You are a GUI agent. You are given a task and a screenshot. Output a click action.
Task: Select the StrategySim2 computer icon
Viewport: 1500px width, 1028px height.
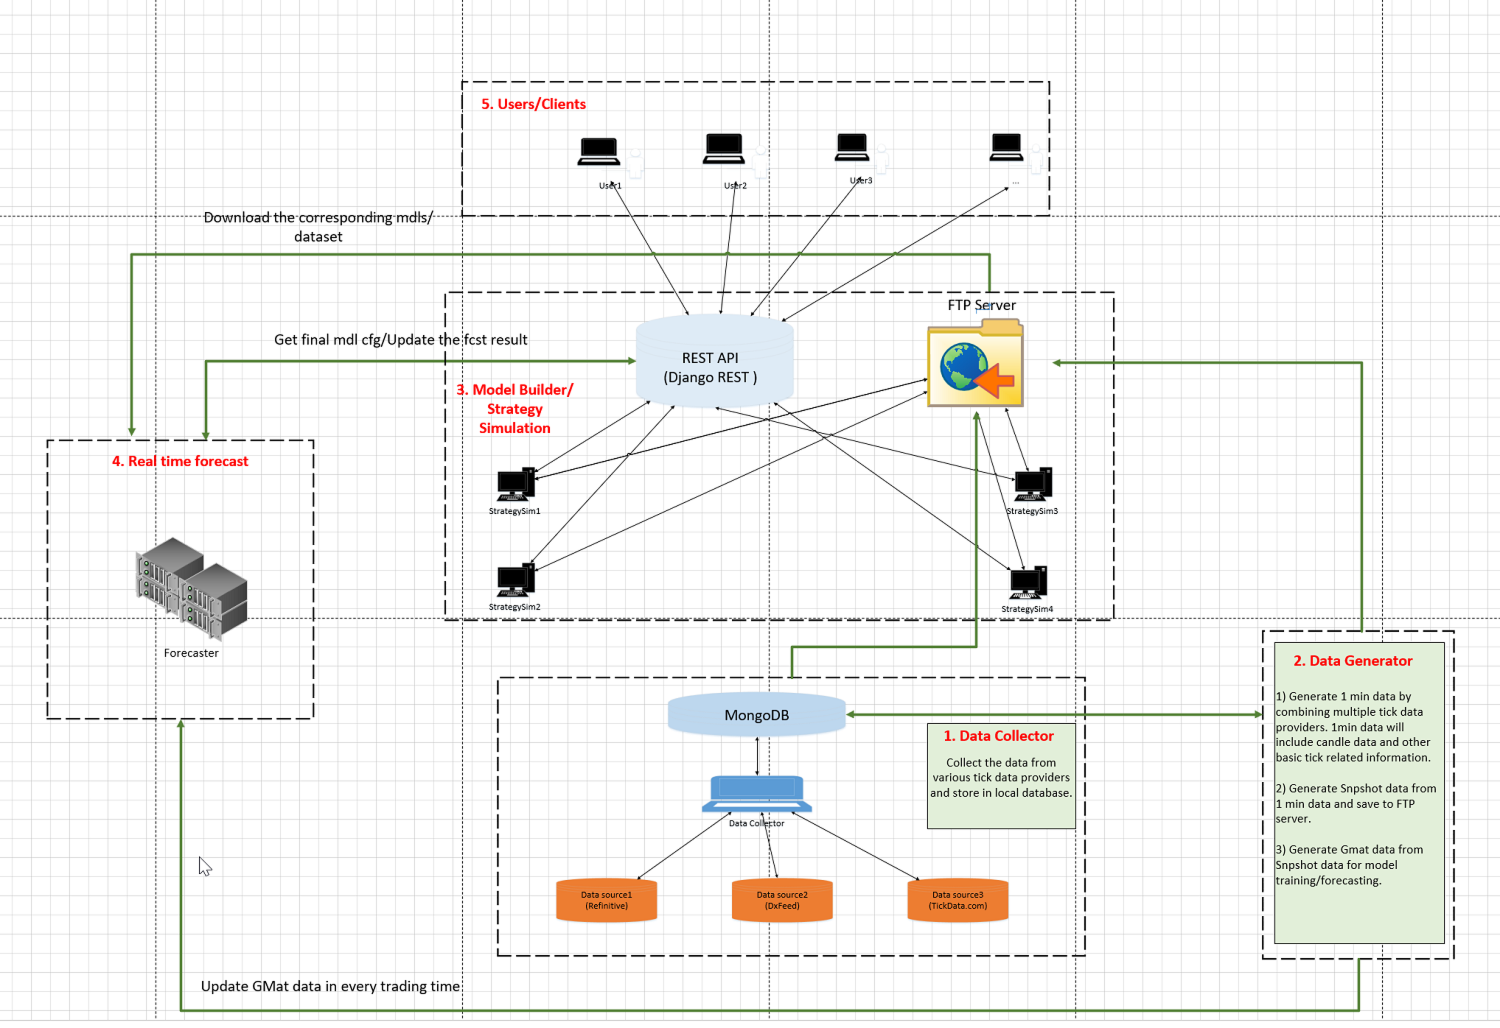(516, 581)
